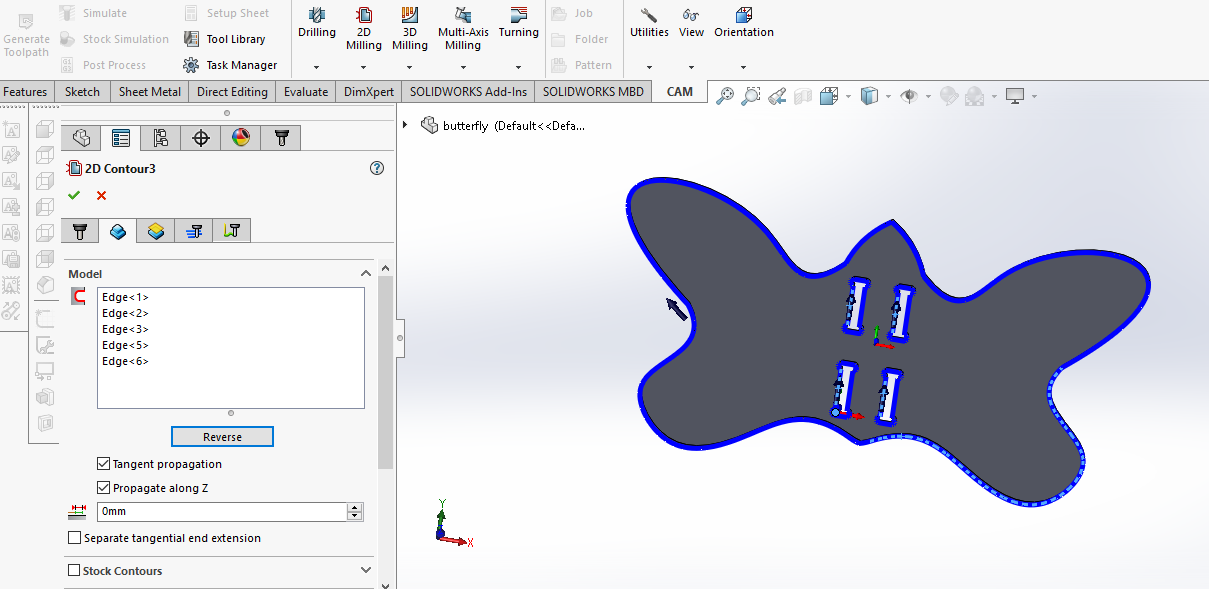Image resolution: width=1209 pixels, height=589 pixels.
Task: Select the Linking page tab icon
Action: [x=231, y=231]
